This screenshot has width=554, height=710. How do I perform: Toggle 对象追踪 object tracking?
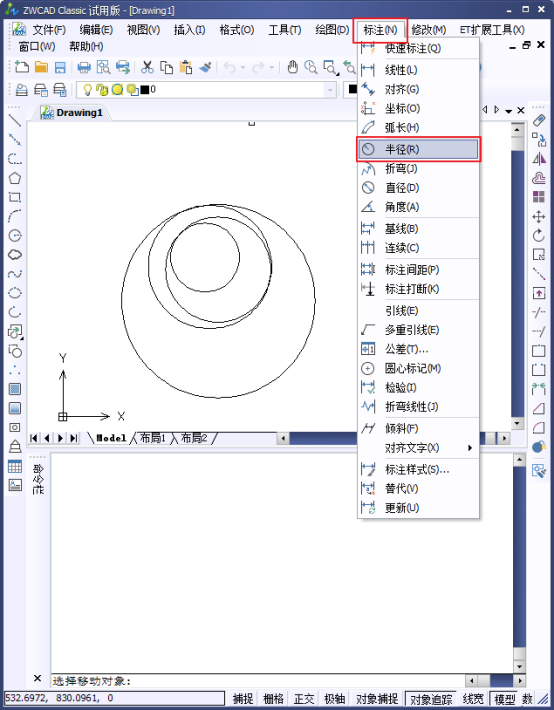431,698
